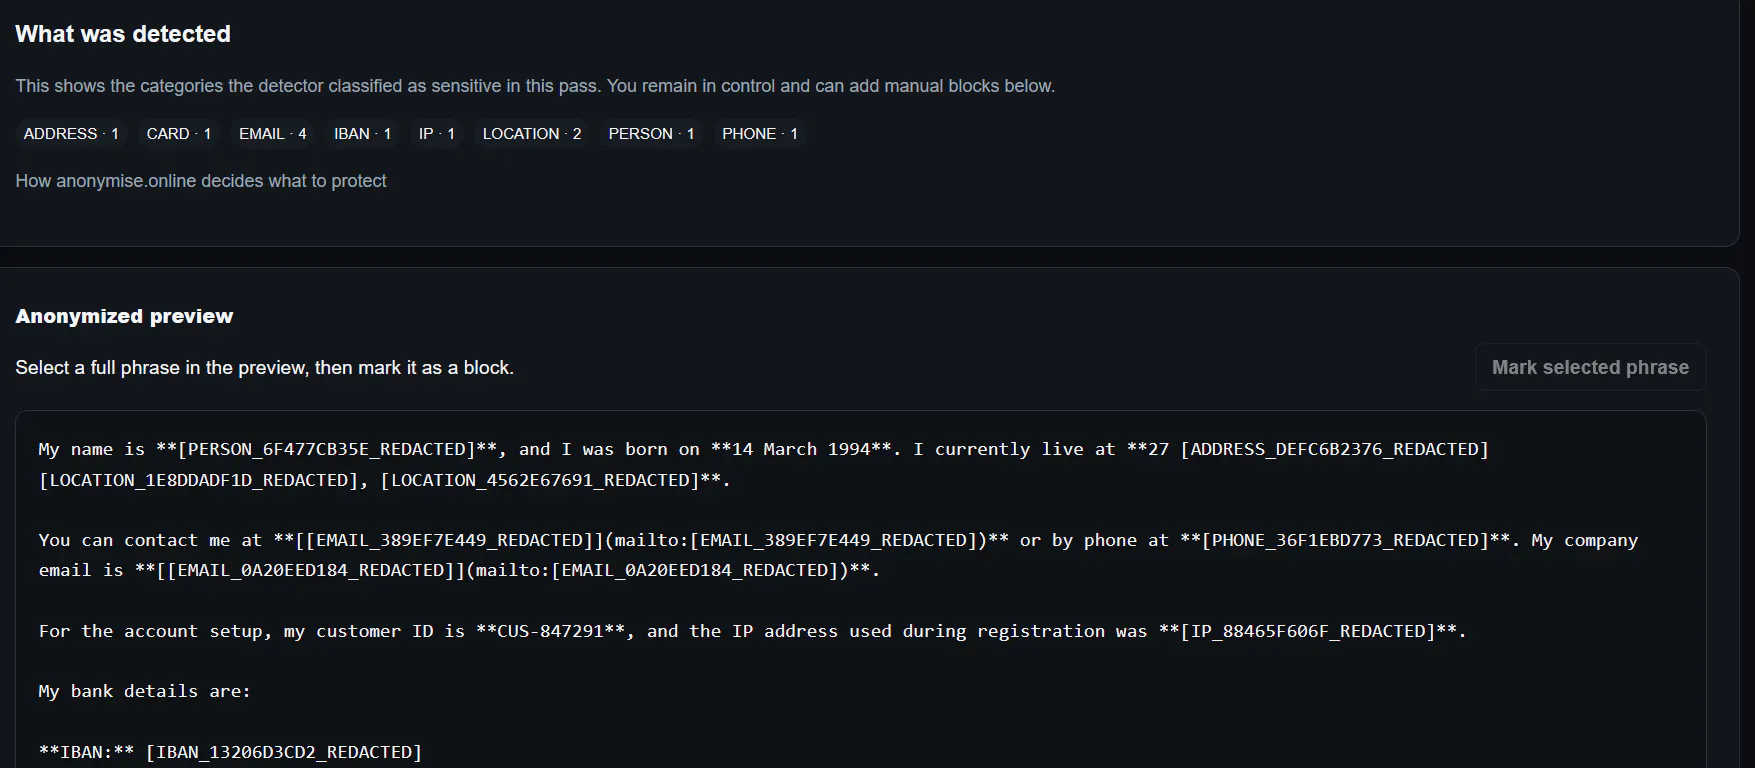Click the [ADDRESS_DEFC6B2376_REDACTED] placeholder
Image resolution: width=1755 pixels, height=768 pixels.
pyautogui.click(x=1334, y=449)
